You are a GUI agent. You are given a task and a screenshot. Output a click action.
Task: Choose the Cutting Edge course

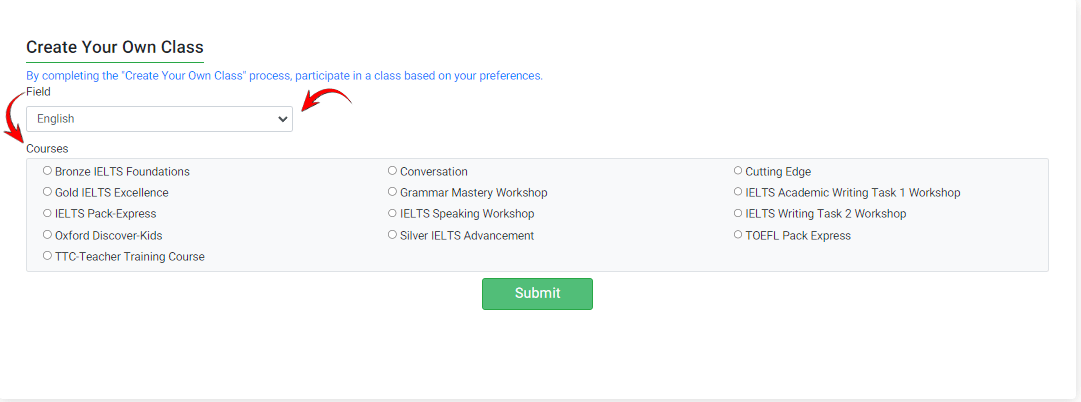[x=738, y=171]
